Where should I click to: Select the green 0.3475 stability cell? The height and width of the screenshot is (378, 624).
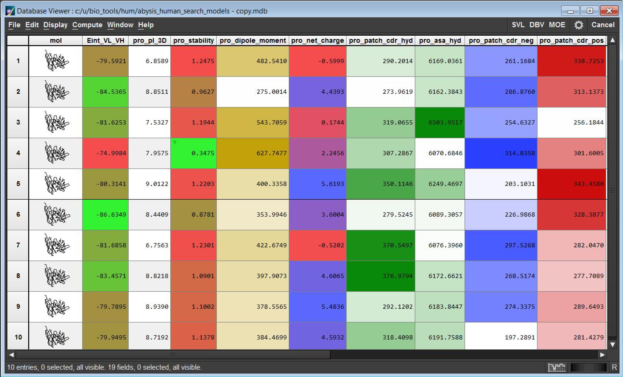[193, 153]
